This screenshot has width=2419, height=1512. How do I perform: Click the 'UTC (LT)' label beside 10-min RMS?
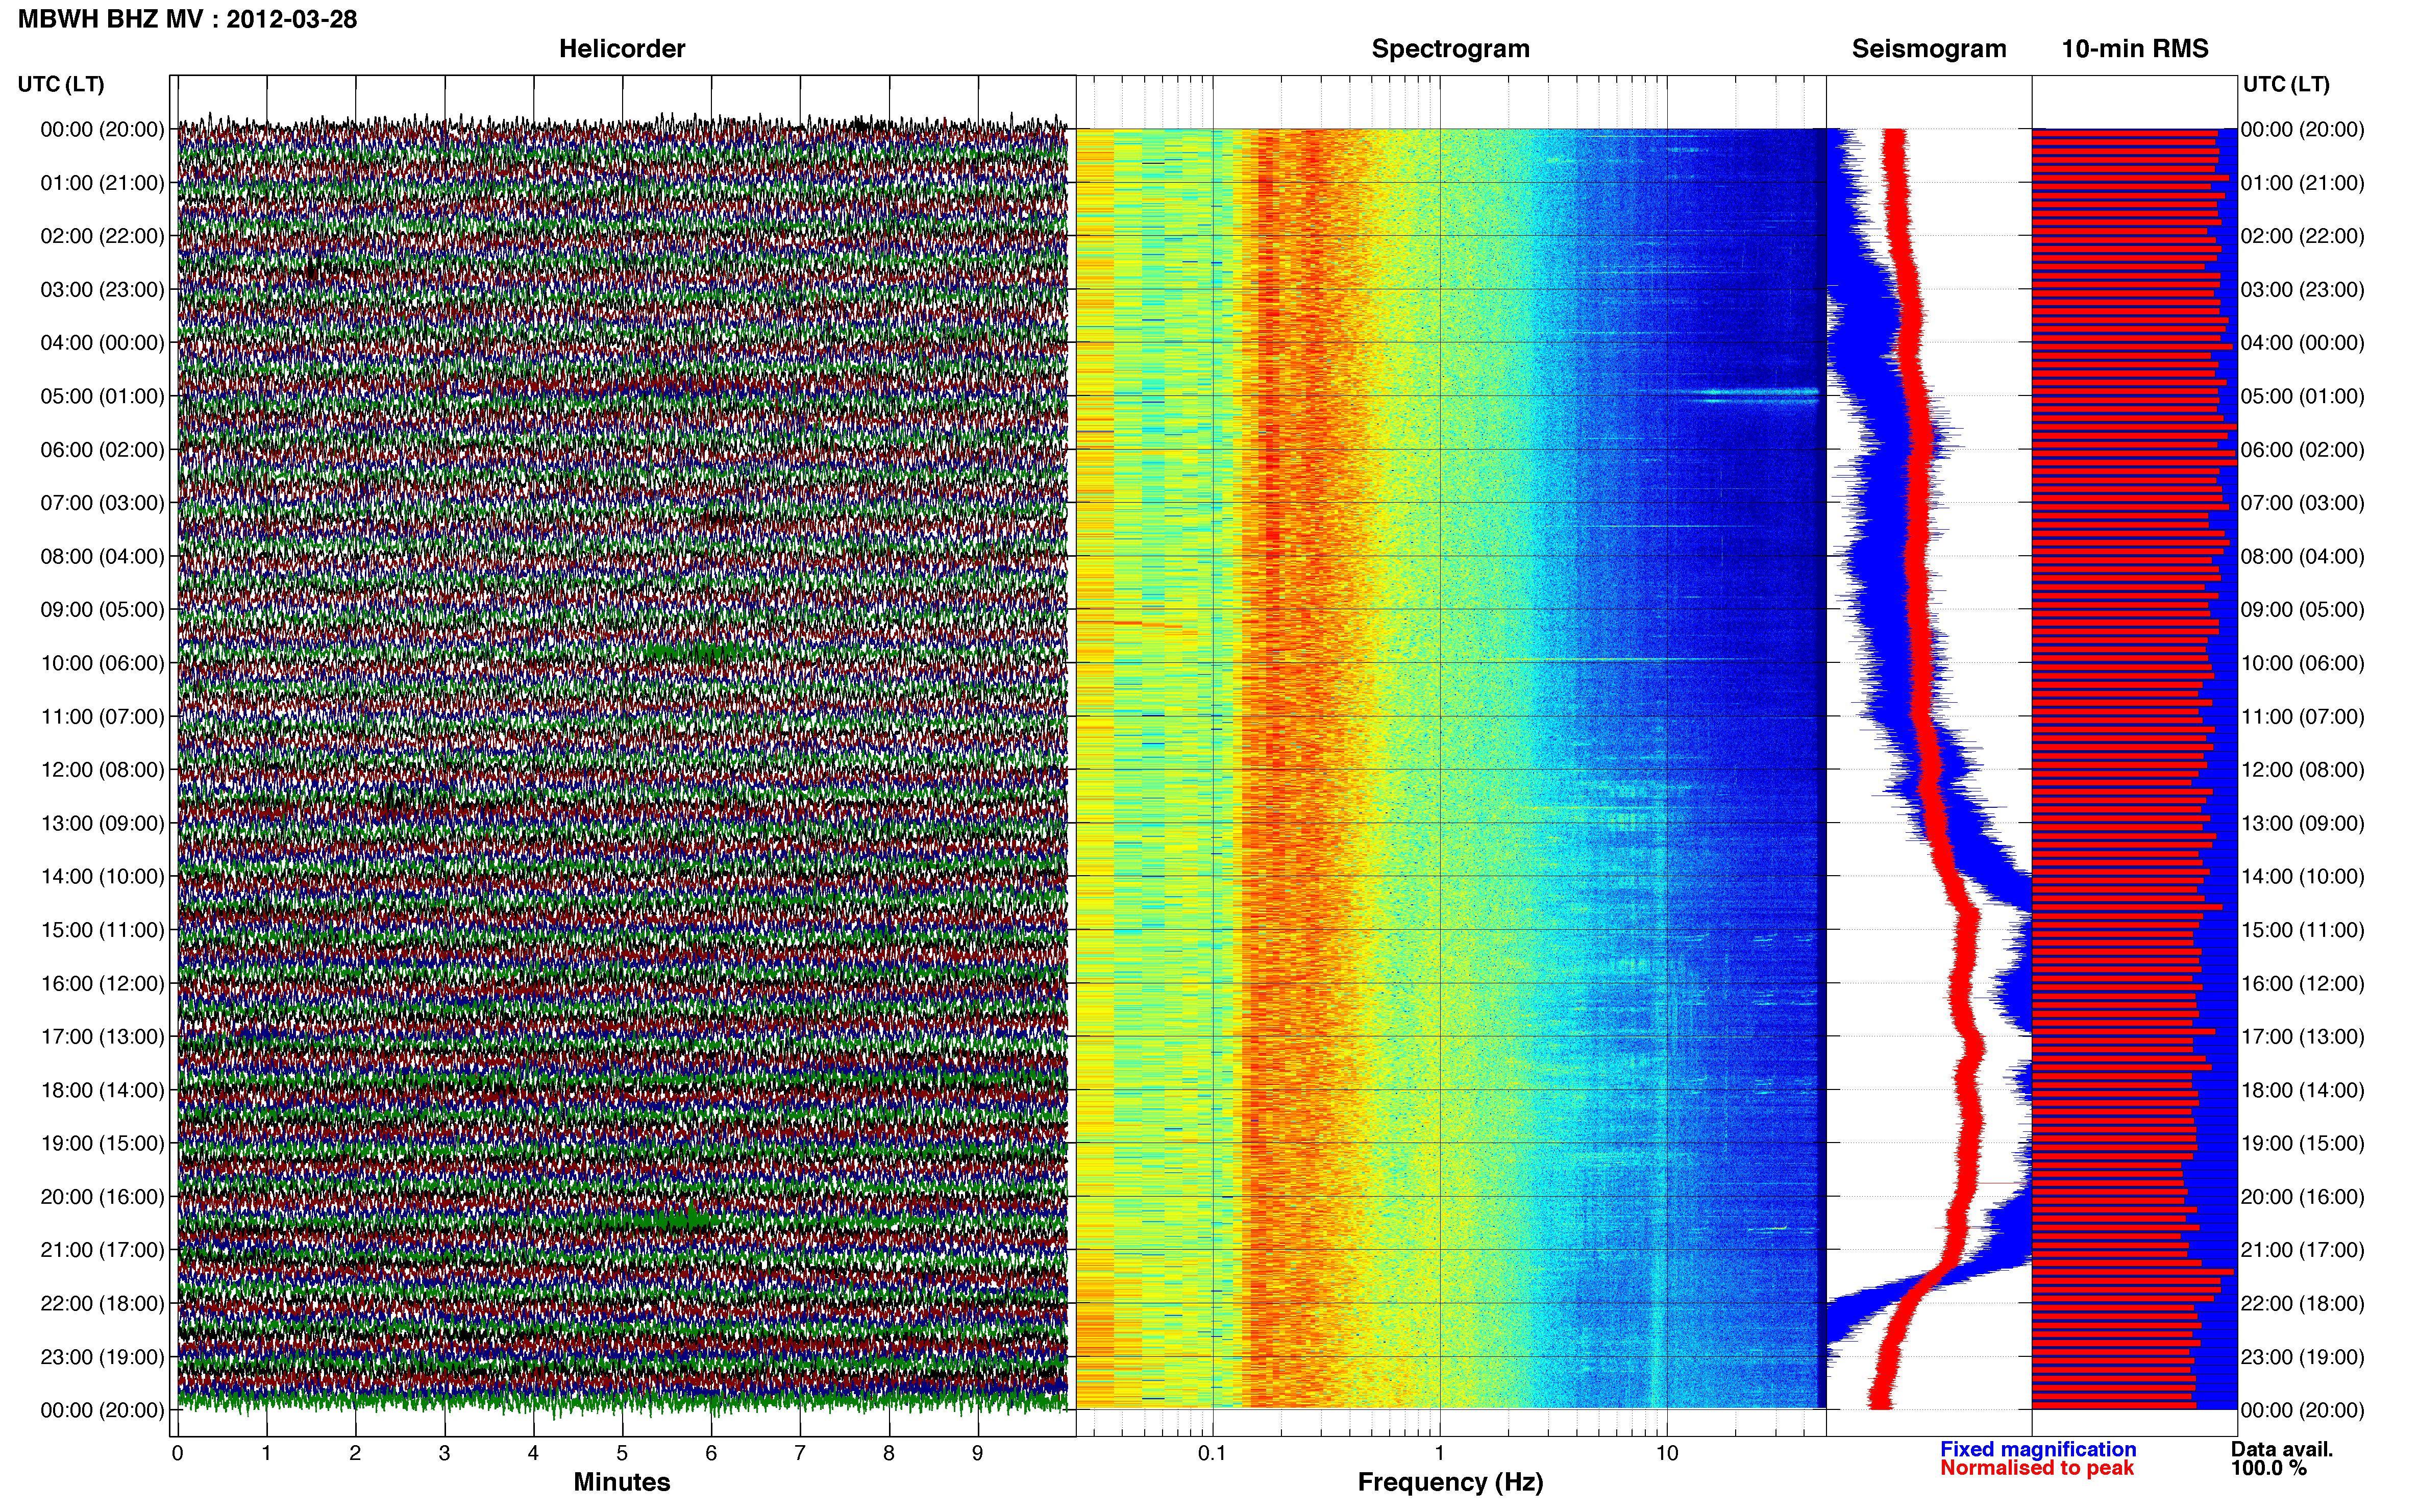point(2286,84)
